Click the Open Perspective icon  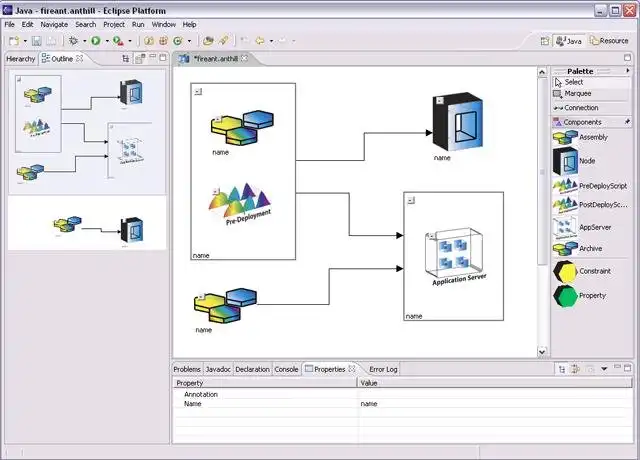[x=544, y=41]
